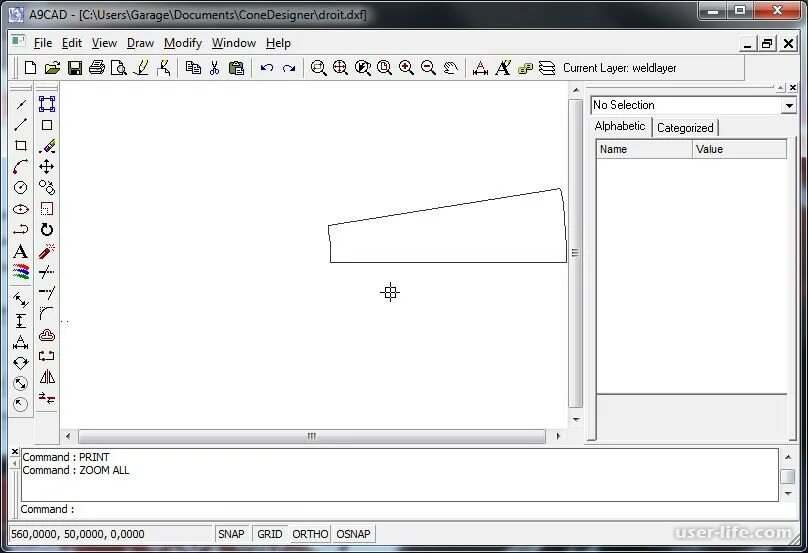Click the horizontal scrollbar thumb of canvas
Screen dimensions: 808x553
tap(312, 437)
